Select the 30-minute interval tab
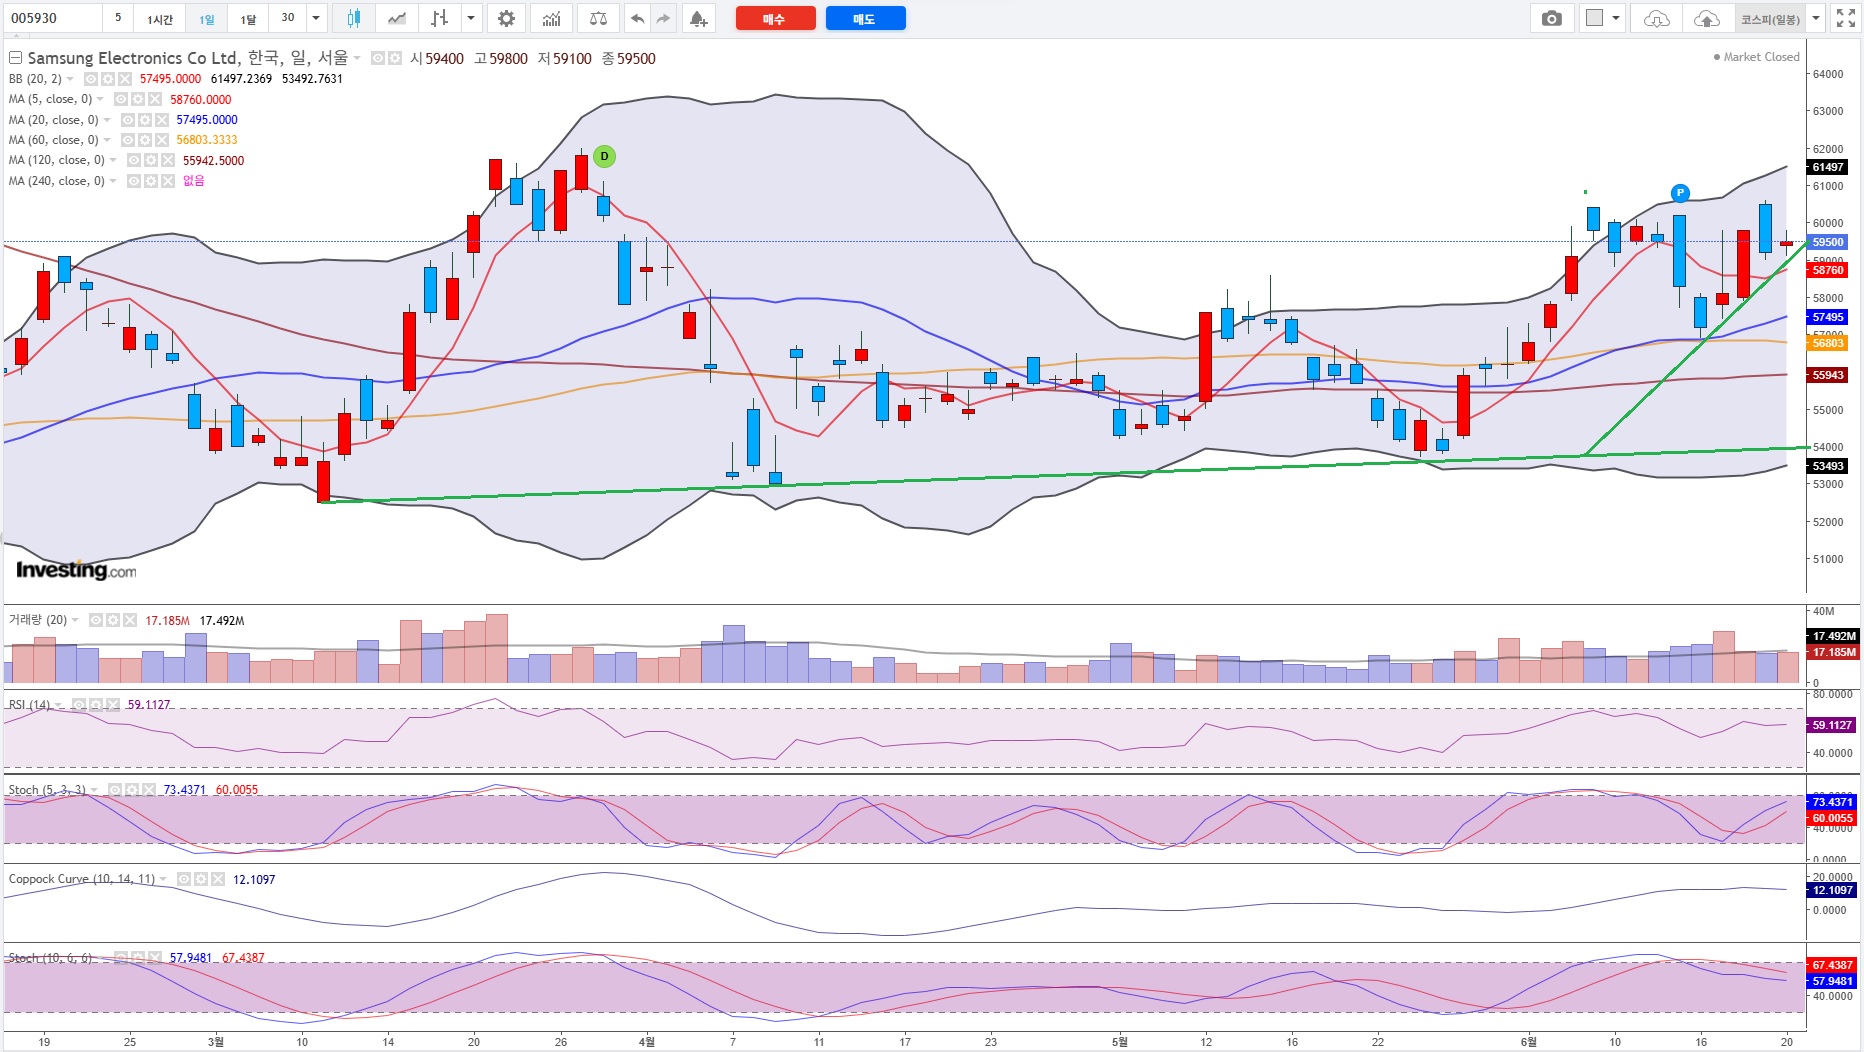The image size is (1864, 1052). (288, 18)
